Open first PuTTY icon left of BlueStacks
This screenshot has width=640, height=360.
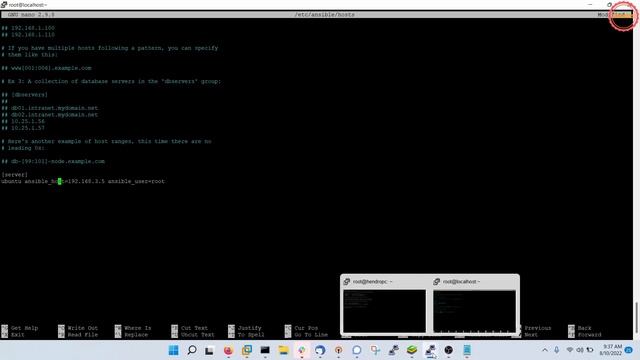pos(393,350)
